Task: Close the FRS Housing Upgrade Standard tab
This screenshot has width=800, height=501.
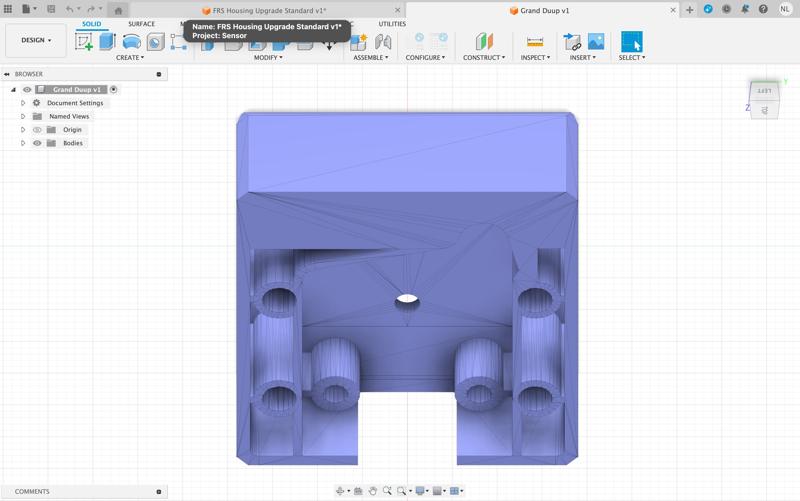Action: pos(397,10)
